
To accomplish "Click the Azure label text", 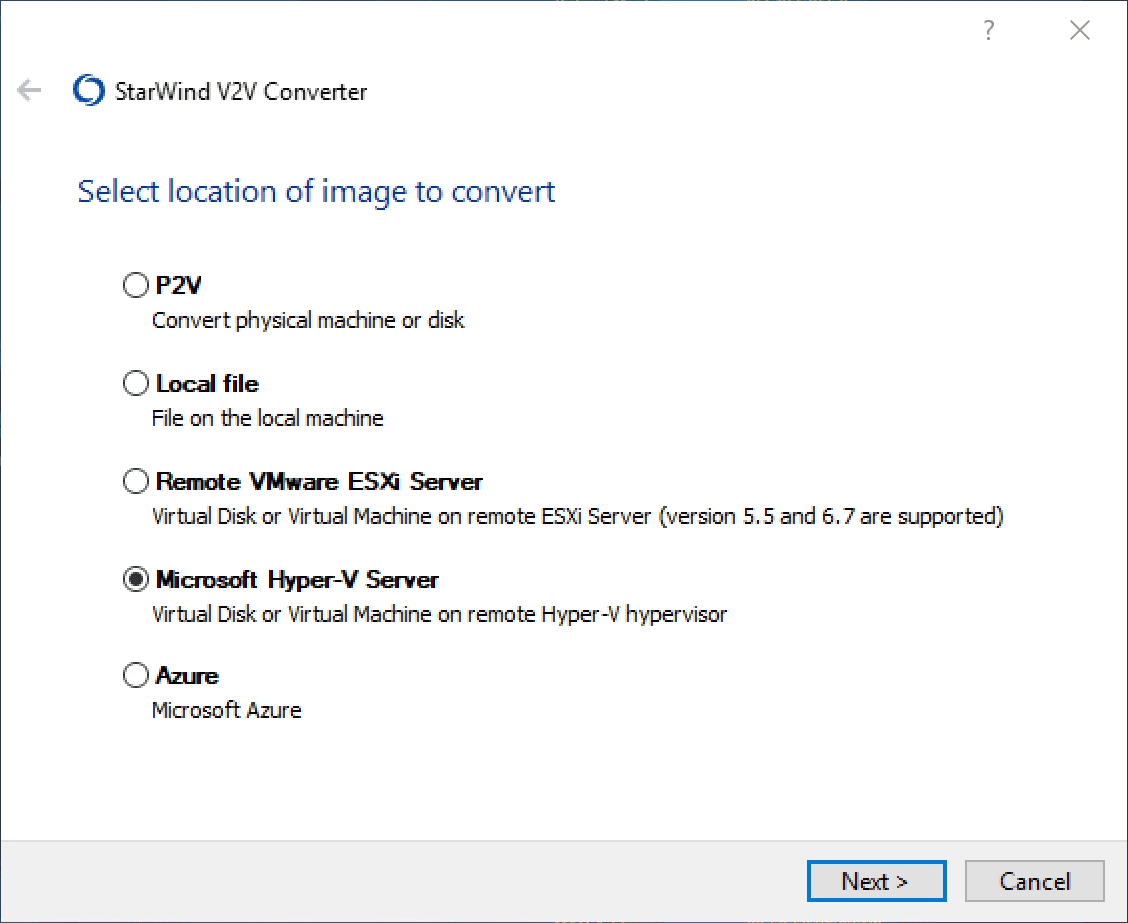I will (x=185, y=675).
